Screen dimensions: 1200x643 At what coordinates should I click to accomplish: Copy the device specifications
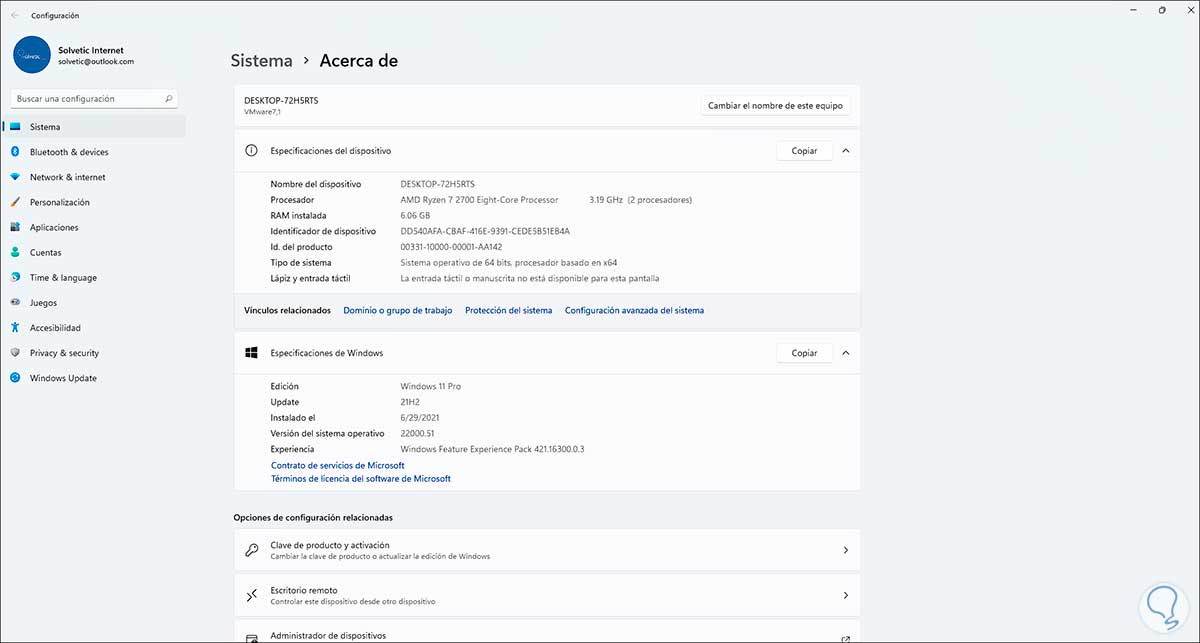click(x=804, y=151)
